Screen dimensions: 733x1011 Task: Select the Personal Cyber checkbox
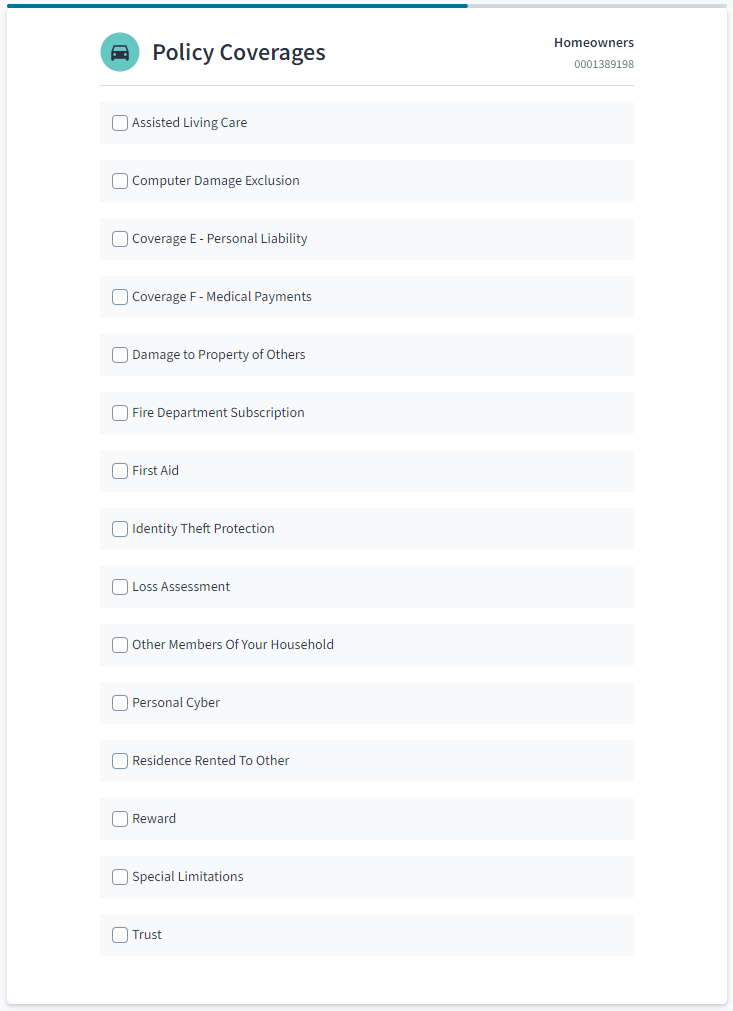(x=120, y=703)
